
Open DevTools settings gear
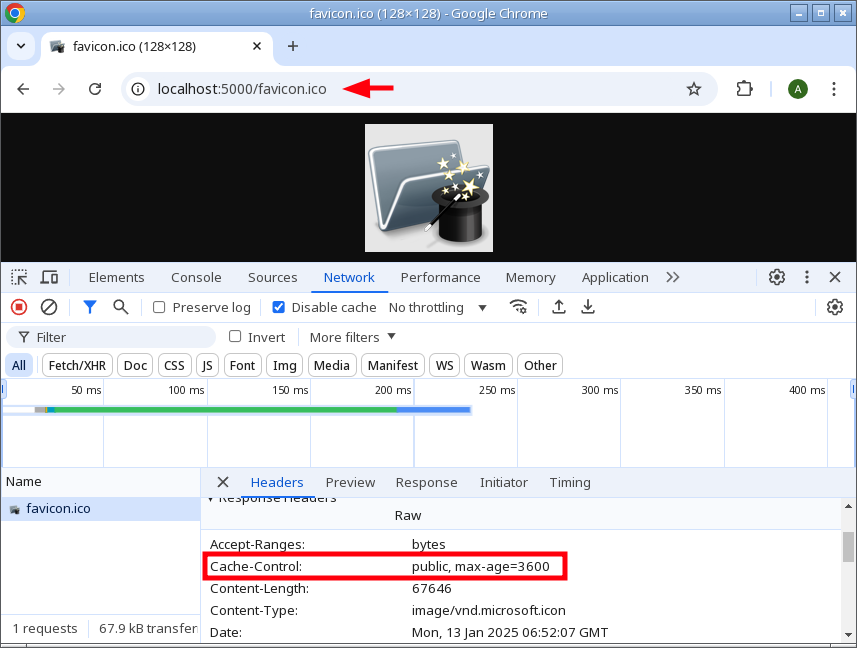tap(777, 278)
